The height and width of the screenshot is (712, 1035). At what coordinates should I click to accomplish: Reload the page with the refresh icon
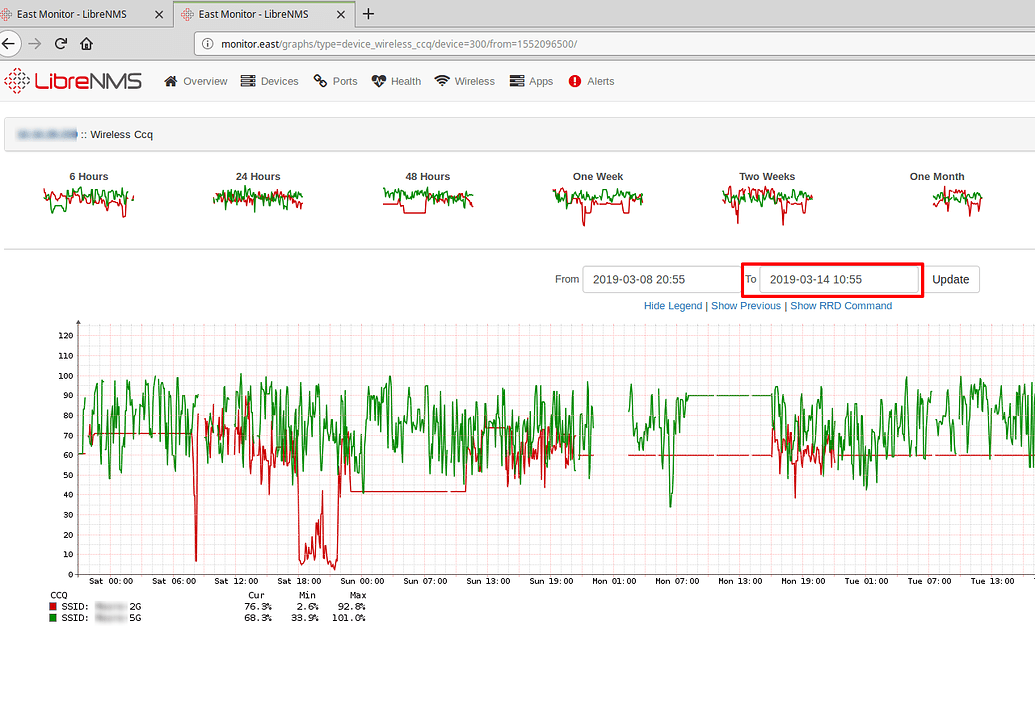(60, 43)
